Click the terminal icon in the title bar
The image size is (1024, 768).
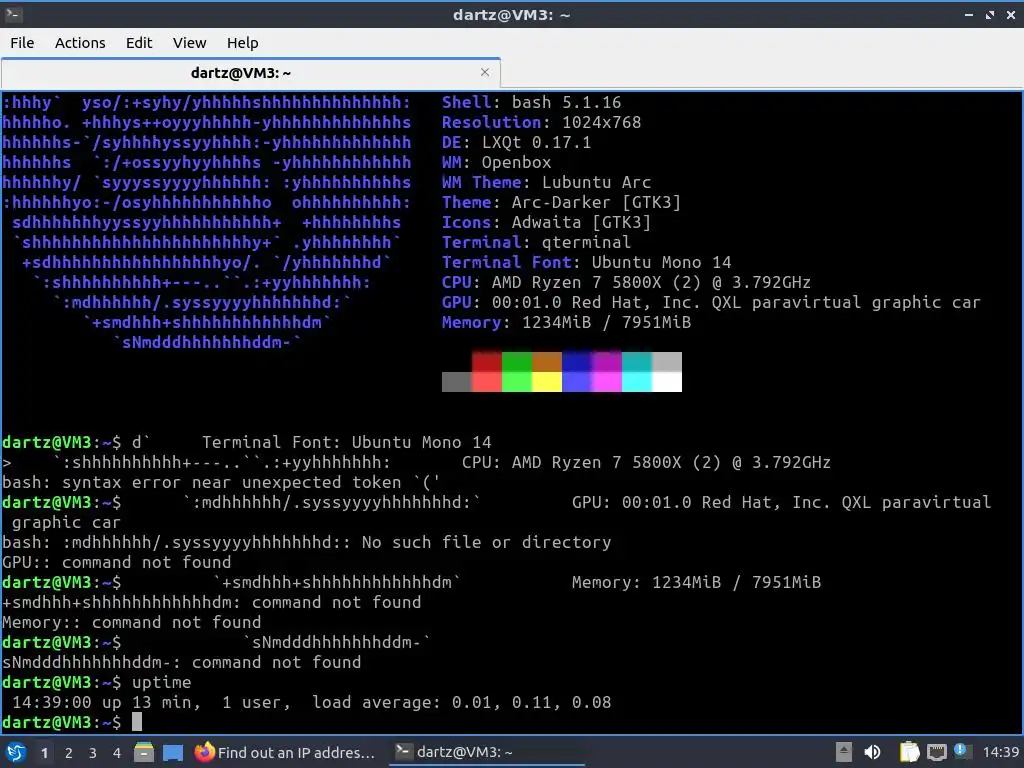pos(13,14)
